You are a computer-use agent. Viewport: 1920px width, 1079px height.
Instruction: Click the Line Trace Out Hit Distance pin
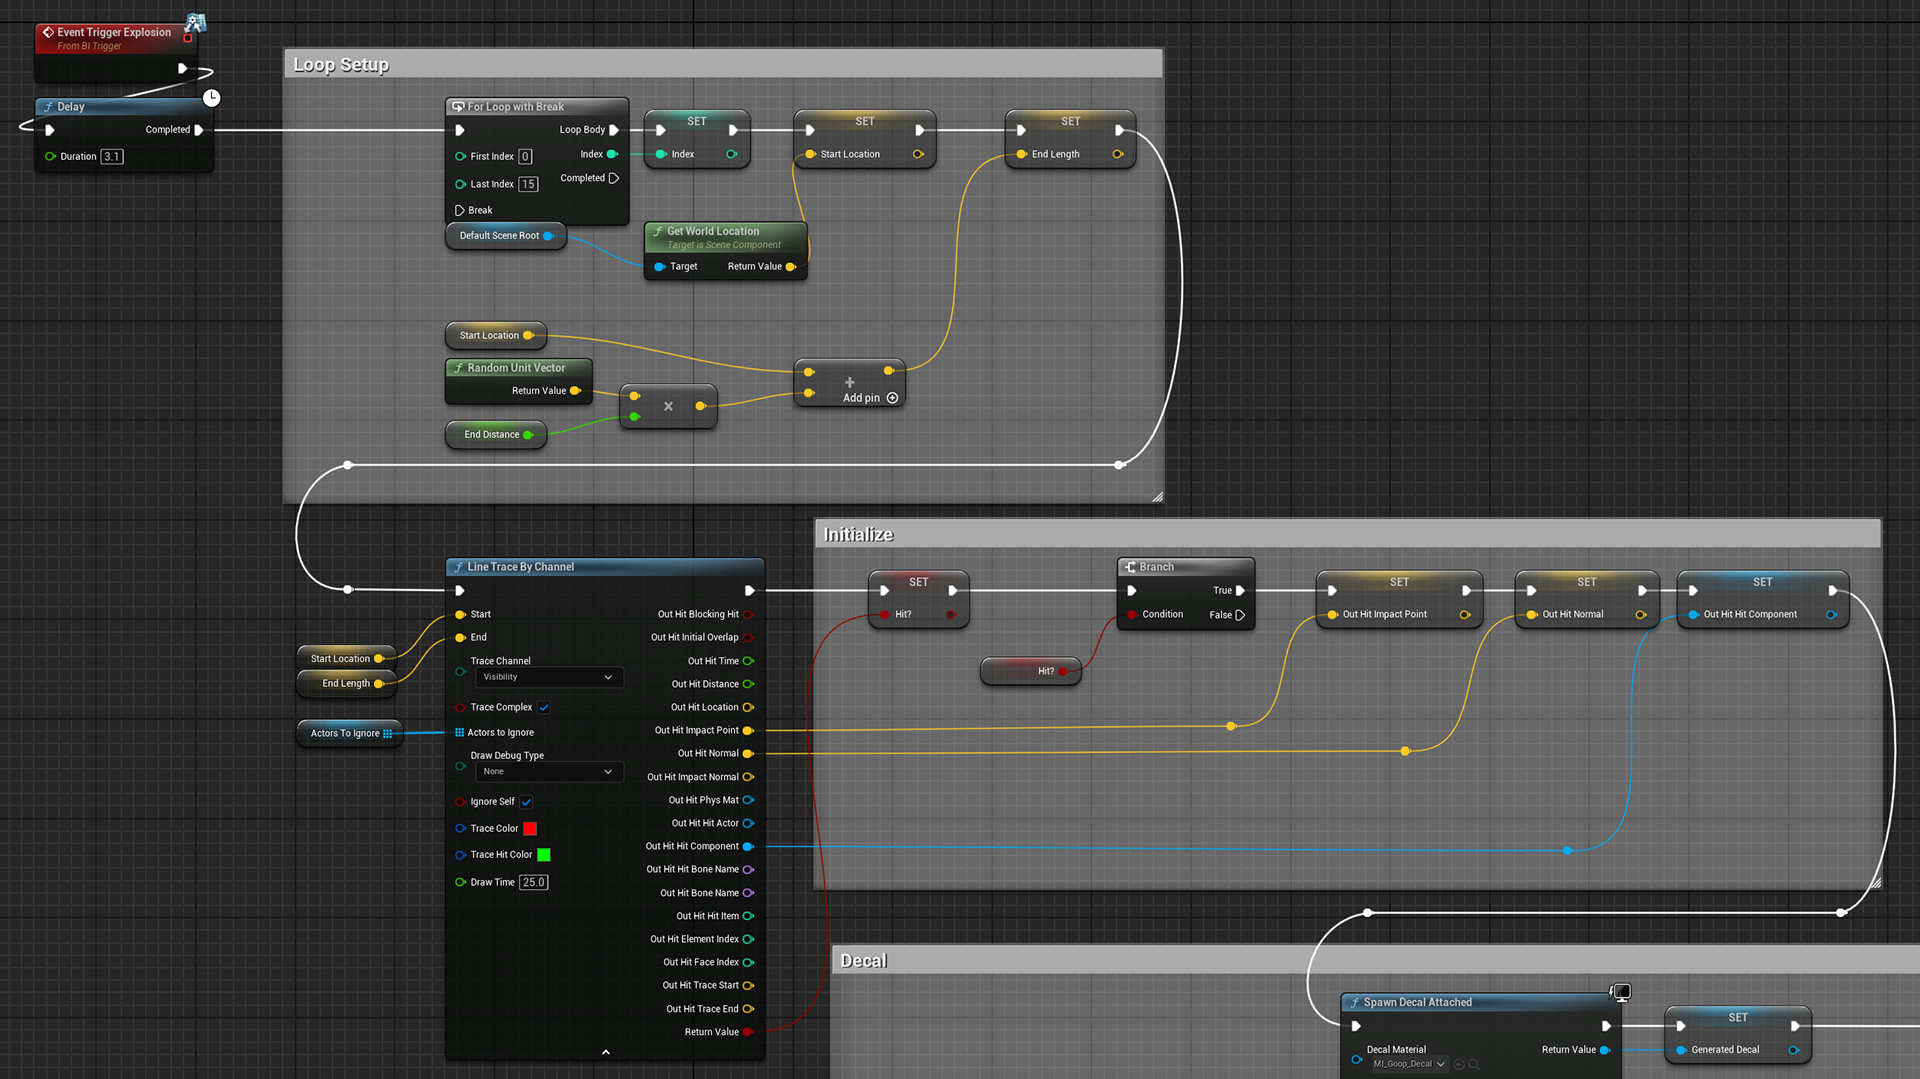748,685
